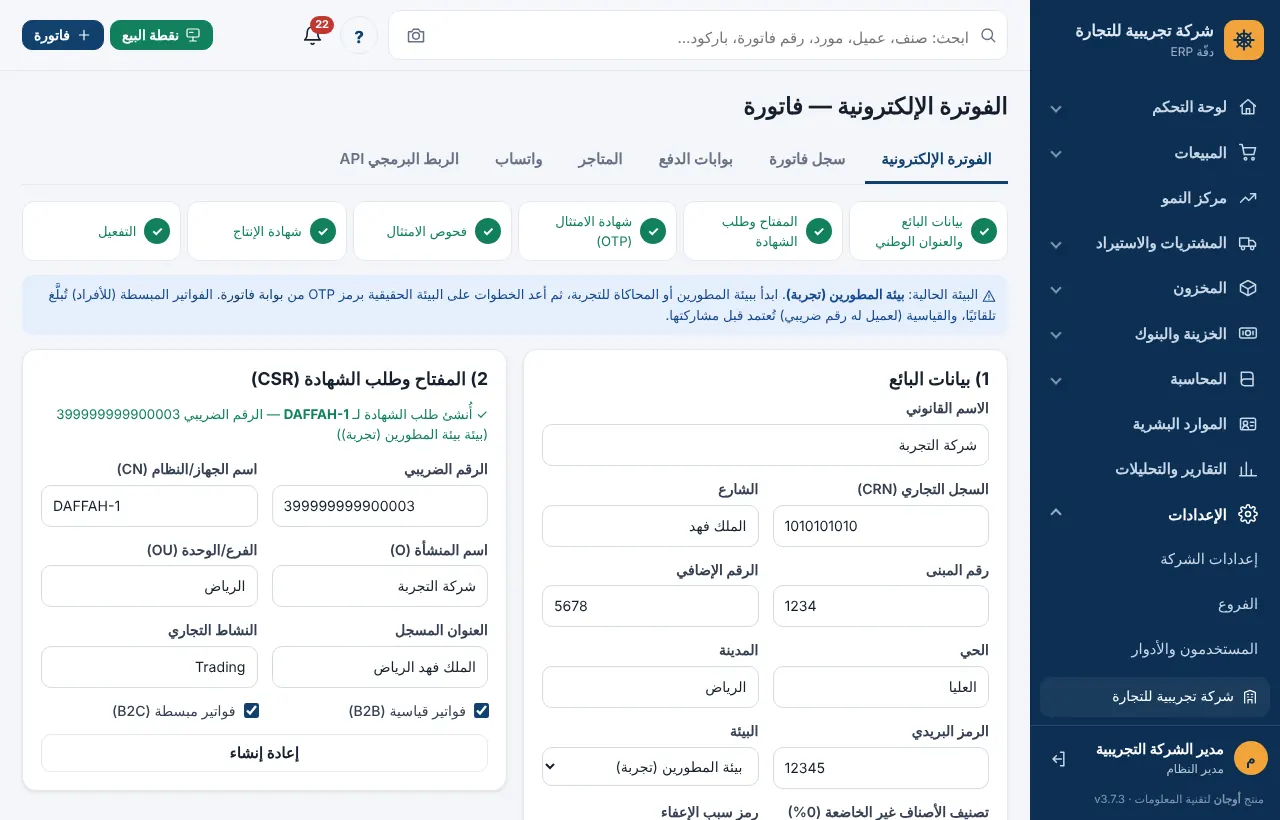
Task: Click the camera icon in the search bar
Action: coord(416,36)
